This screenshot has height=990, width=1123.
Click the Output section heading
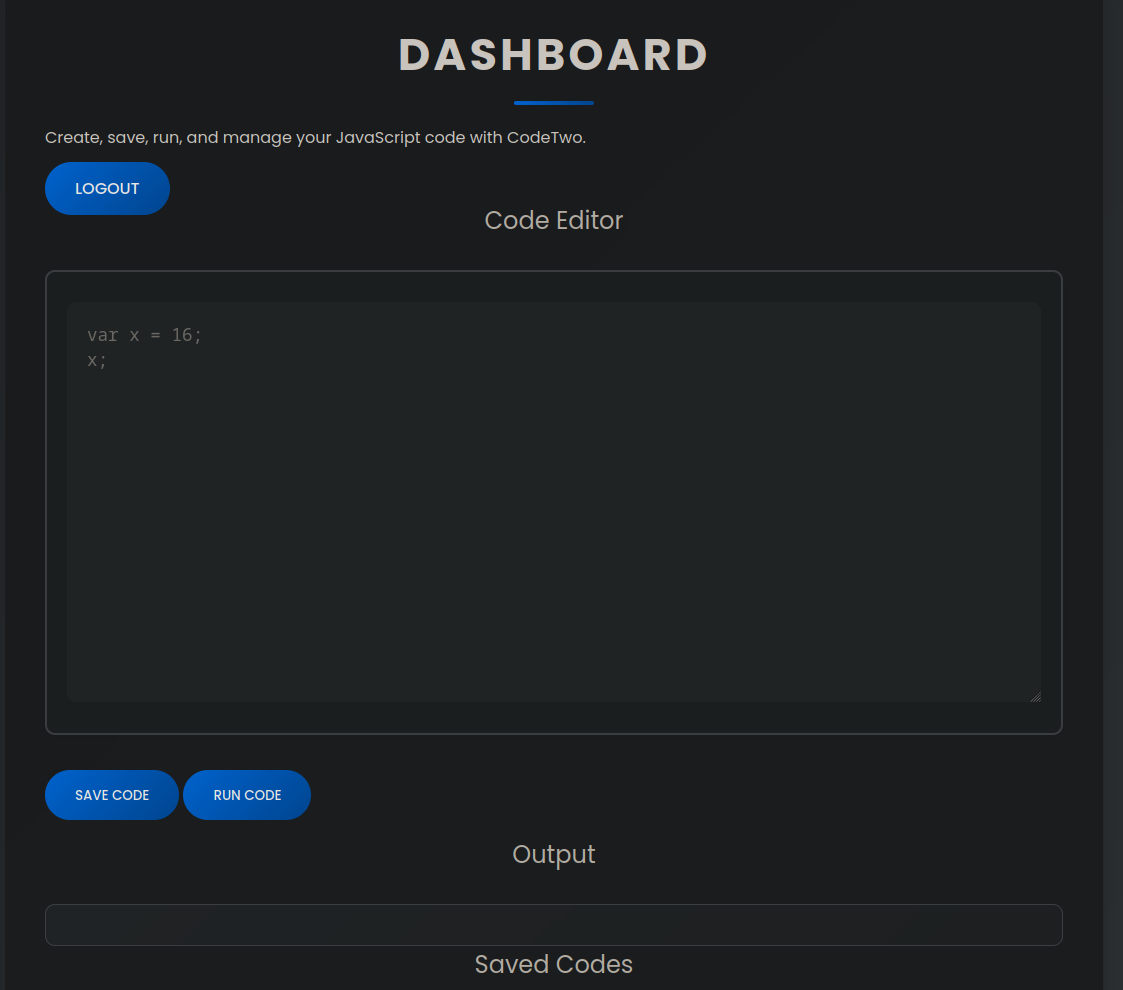pyautogui.click(x=553, y=854)
